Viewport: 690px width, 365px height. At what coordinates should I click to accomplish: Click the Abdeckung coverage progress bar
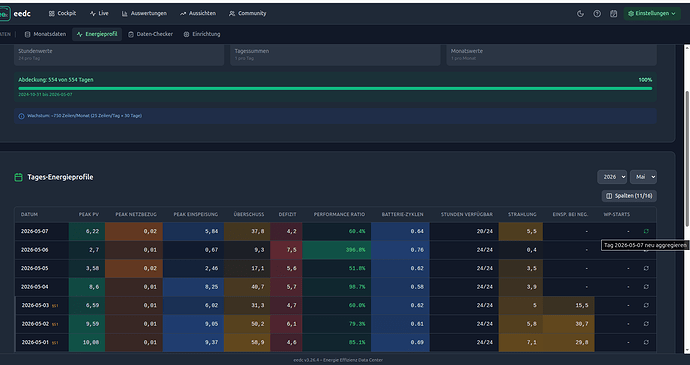[335, 88]
